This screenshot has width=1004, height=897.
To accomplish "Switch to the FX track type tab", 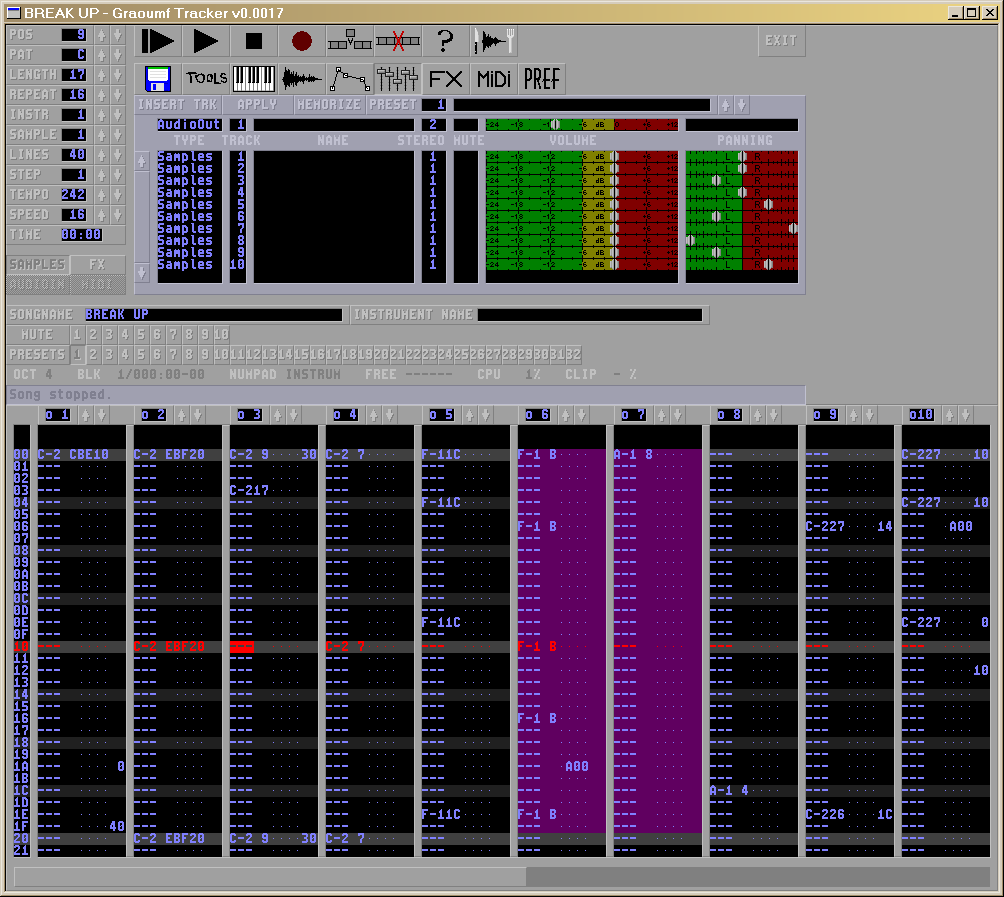I will (97, 264).
